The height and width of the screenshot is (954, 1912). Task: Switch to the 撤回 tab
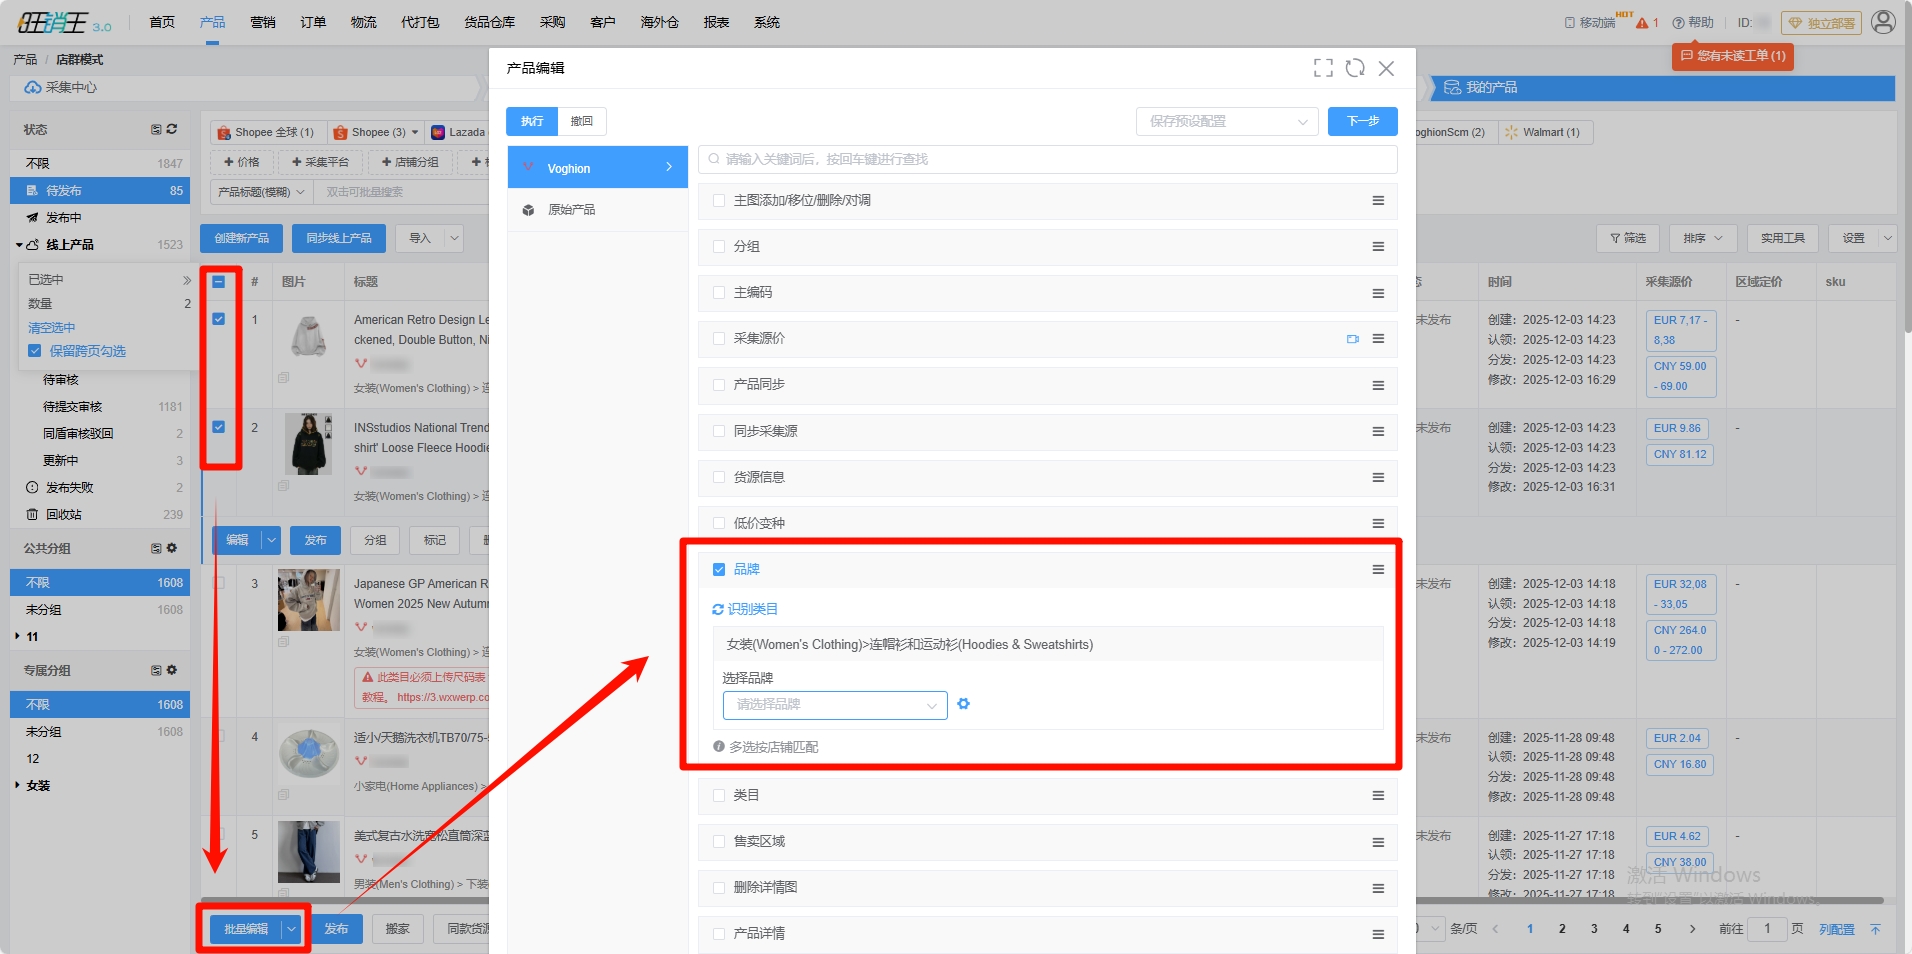point(581,121)
